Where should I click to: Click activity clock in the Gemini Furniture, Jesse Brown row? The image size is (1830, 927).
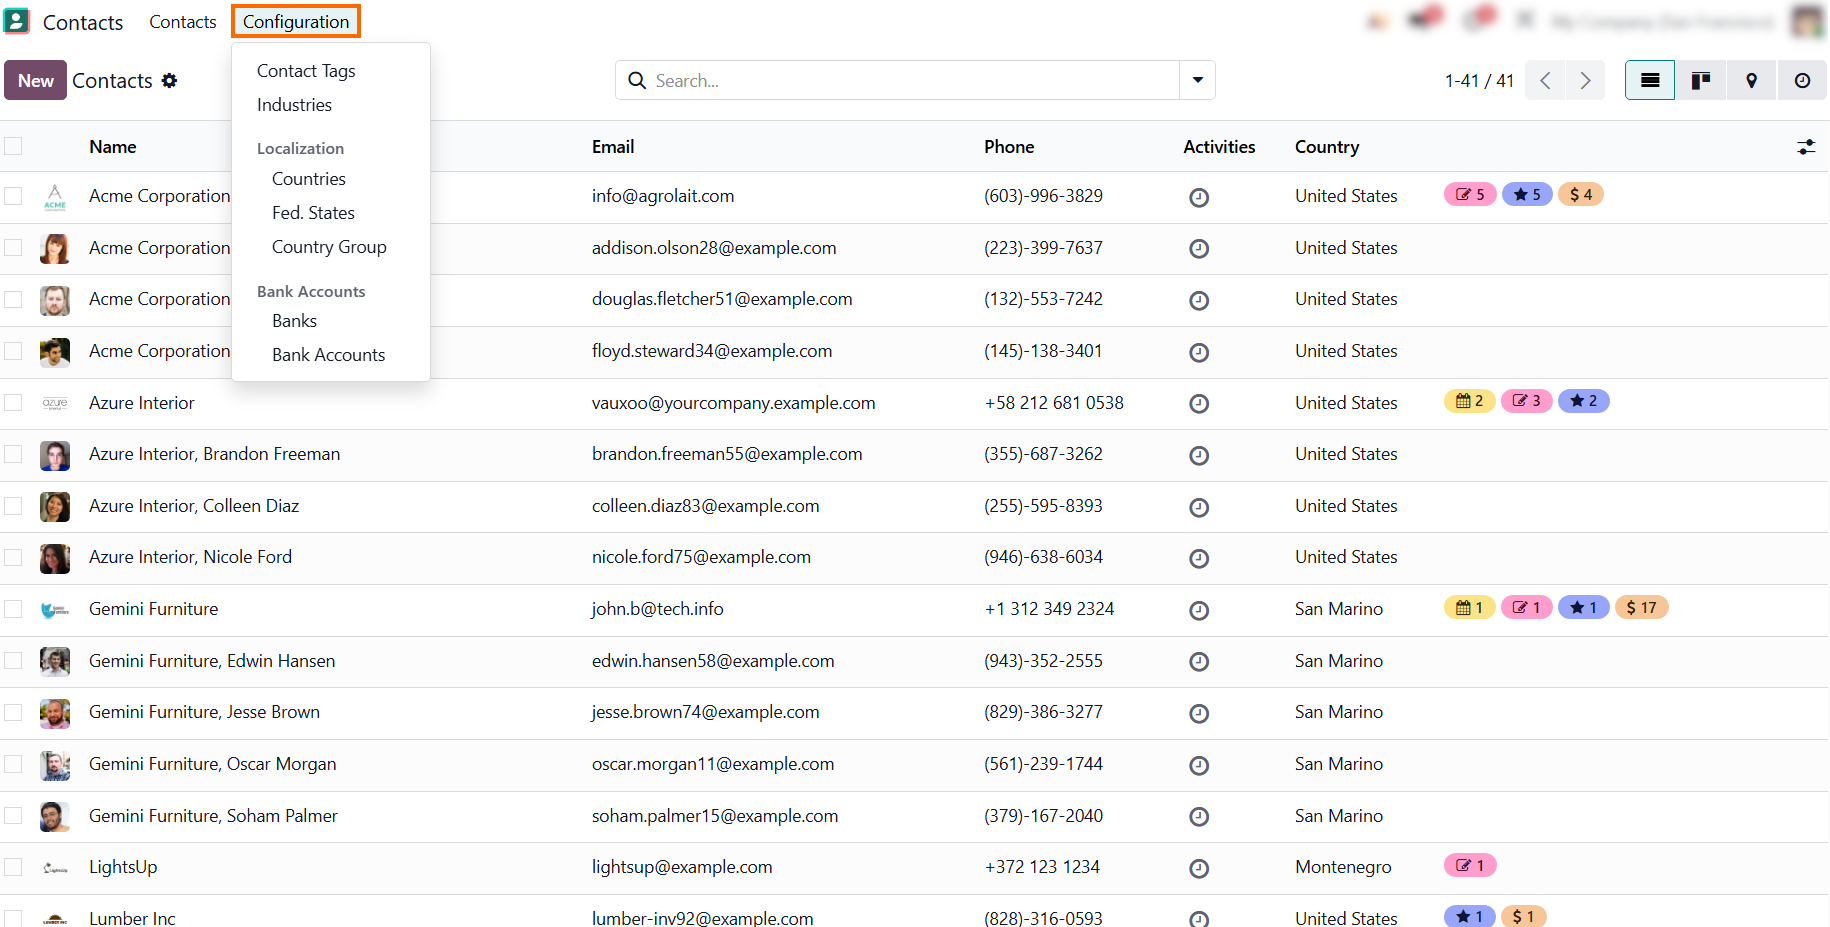click(x=1199, y=713)
